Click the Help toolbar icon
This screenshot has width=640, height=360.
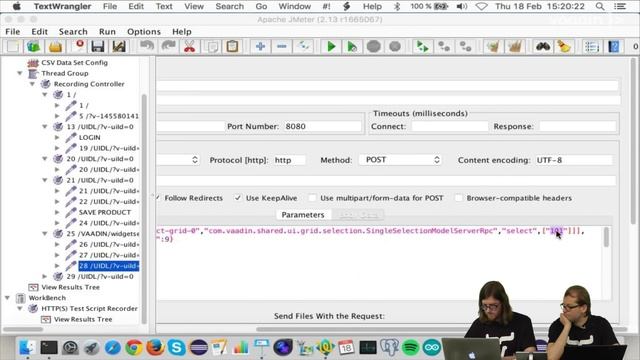tap(613, 47)
